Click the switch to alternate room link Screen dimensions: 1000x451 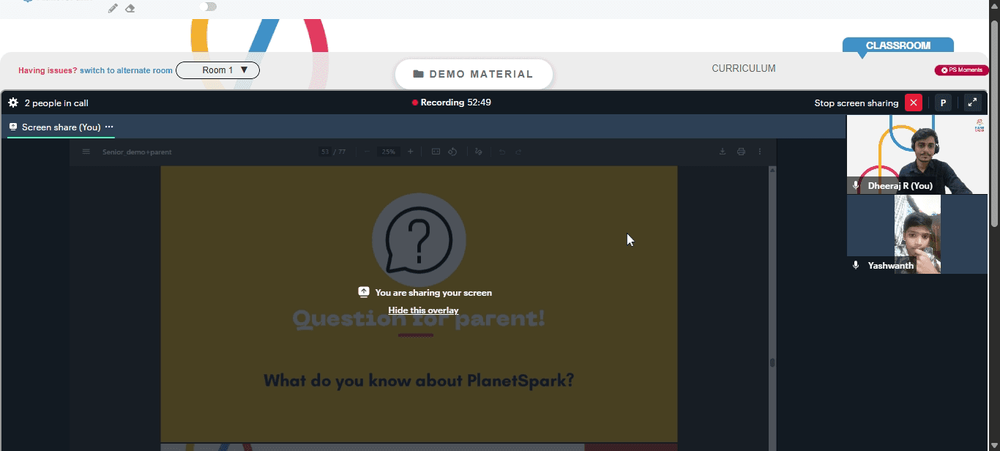pyautogui.click(x=126, y=71)
